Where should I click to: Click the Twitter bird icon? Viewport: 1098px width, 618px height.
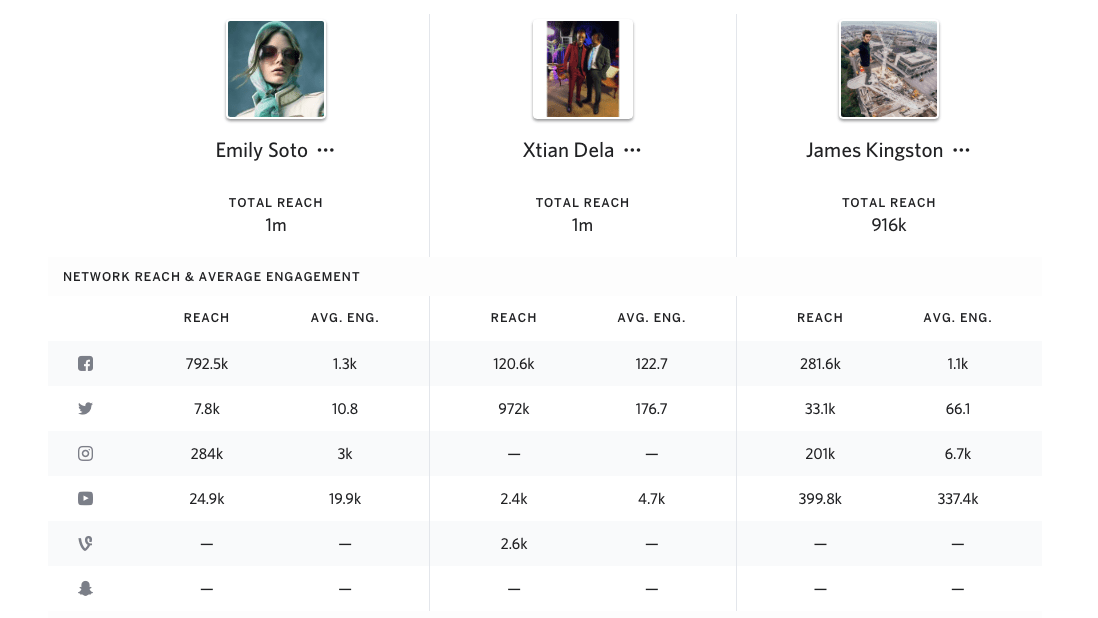85,408
